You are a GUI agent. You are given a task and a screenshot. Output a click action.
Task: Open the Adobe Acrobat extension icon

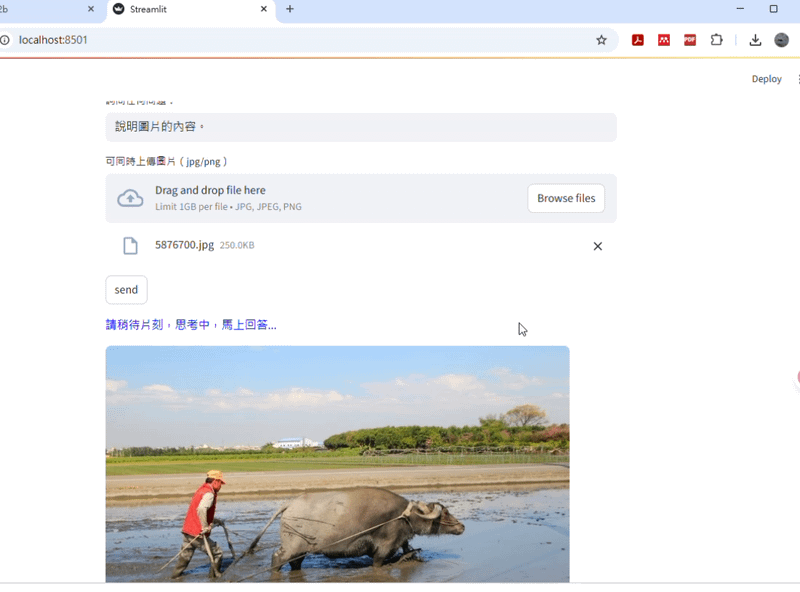point(637,40)
